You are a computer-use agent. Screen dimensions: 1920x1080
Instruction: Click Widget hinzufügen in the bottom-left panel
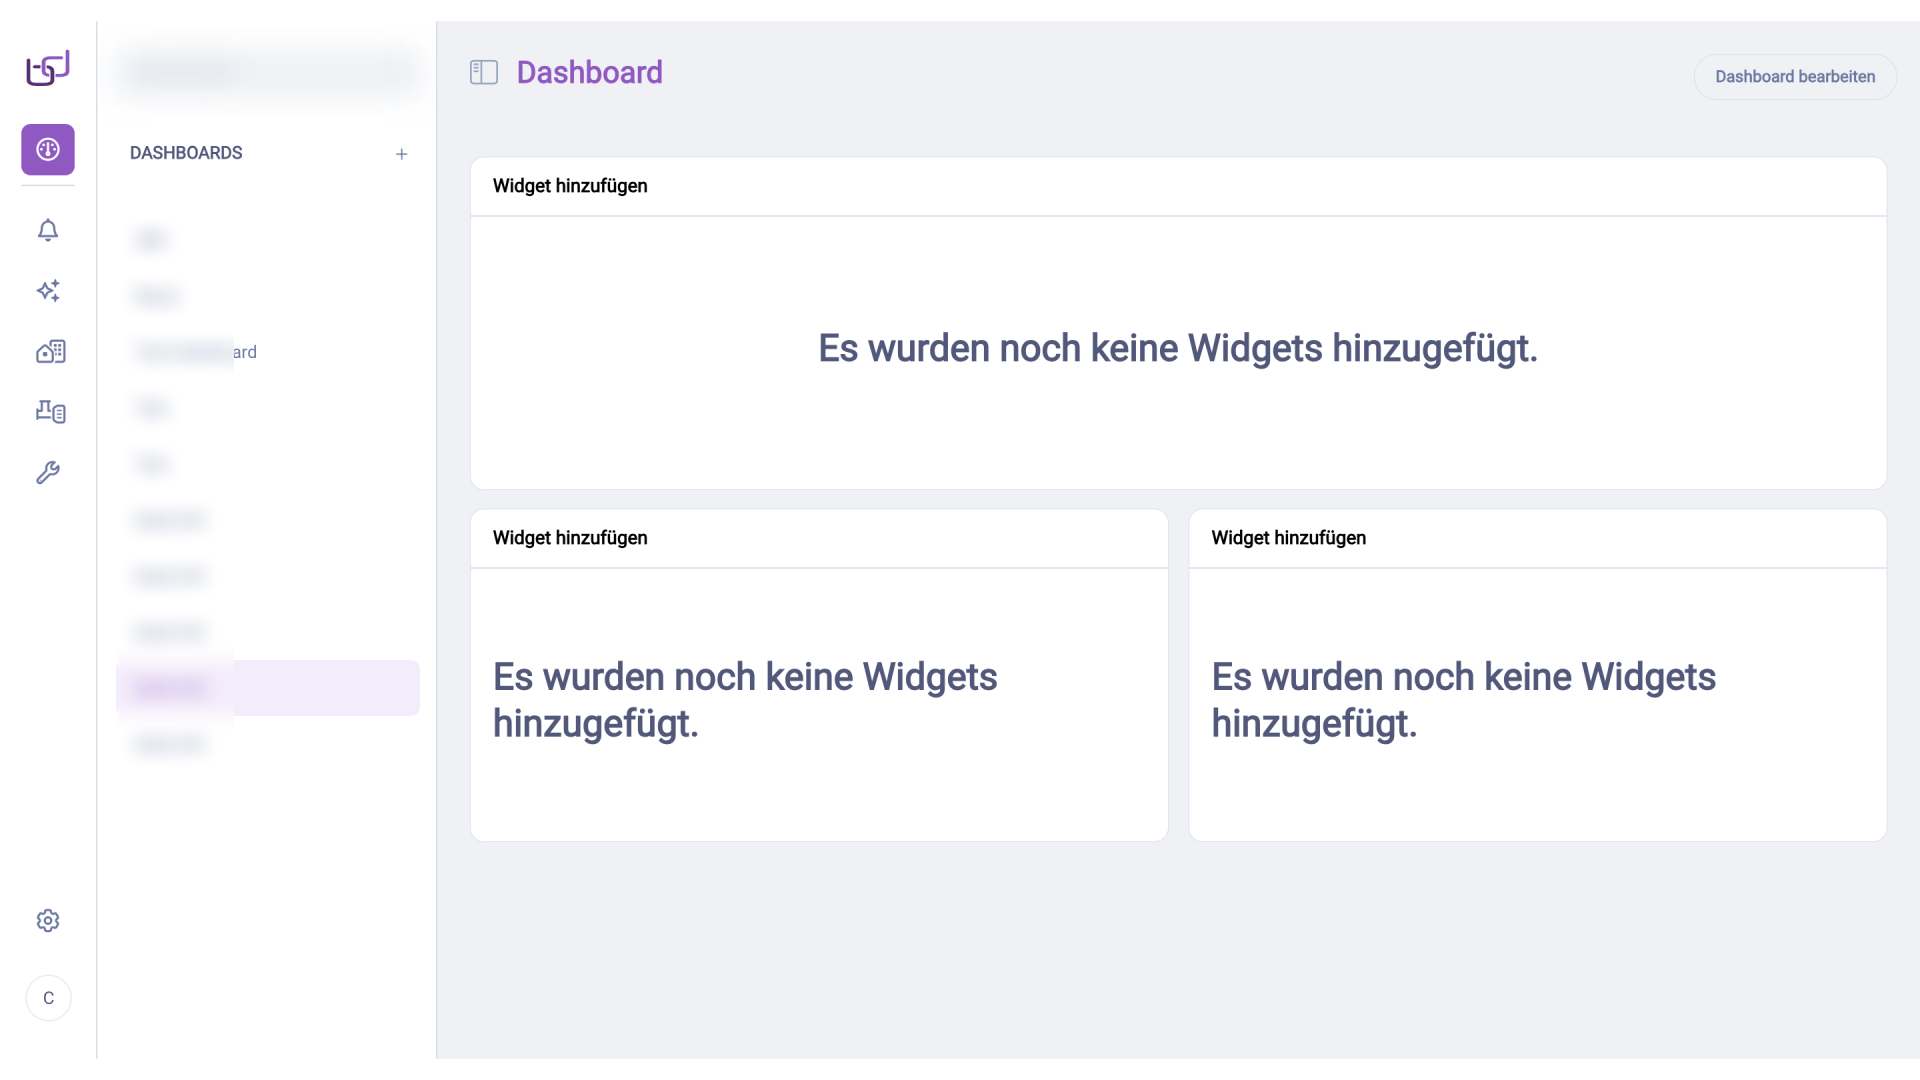click(569, 538)
